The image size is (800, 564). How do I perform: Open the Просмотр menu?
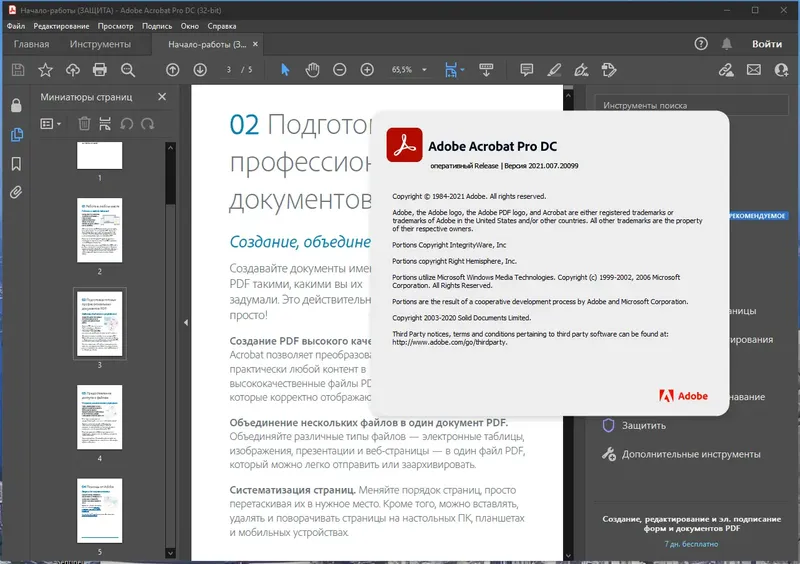pyautogui.click(x=115, y=26)
